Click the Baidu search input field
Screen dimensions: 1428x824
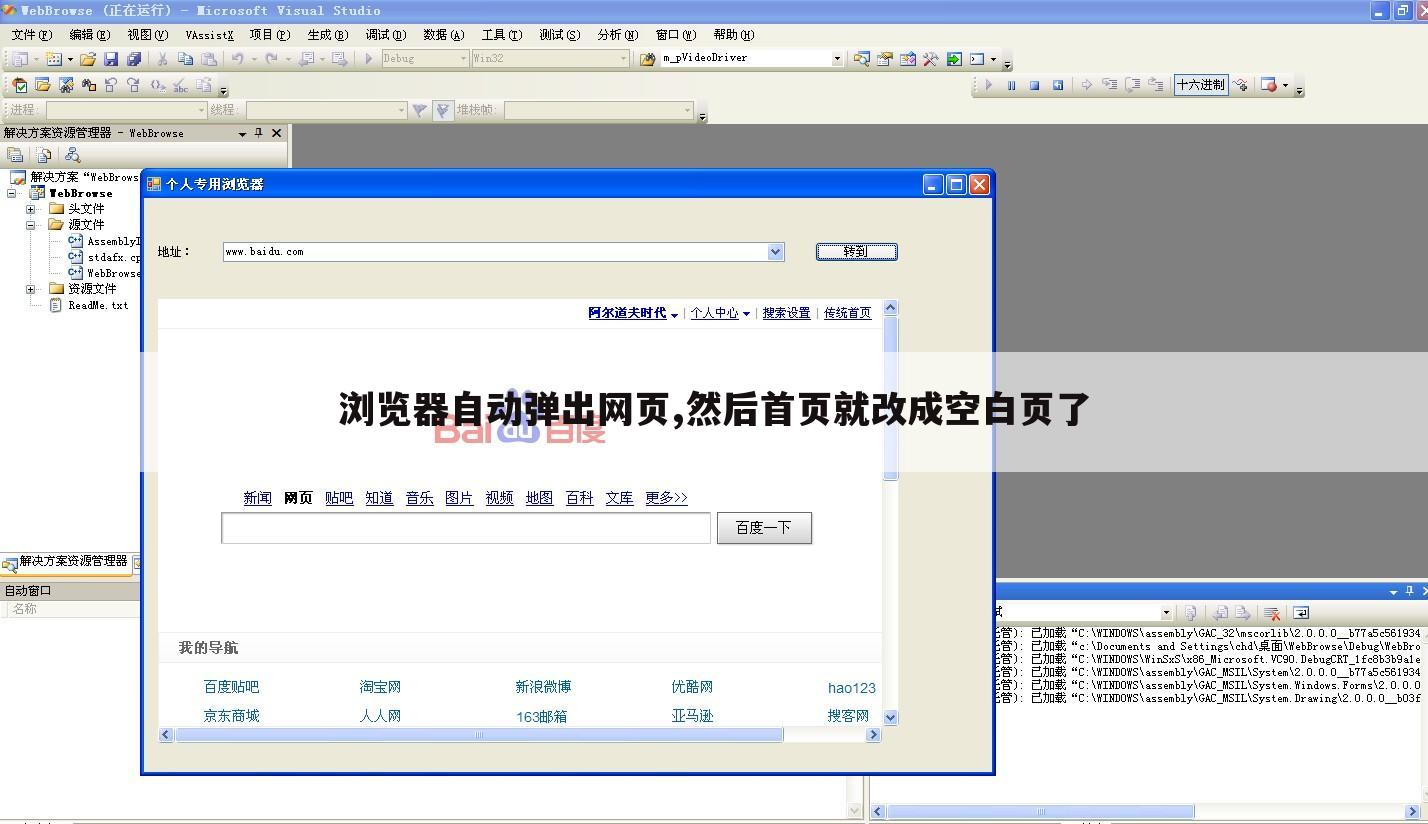point(466,528)
